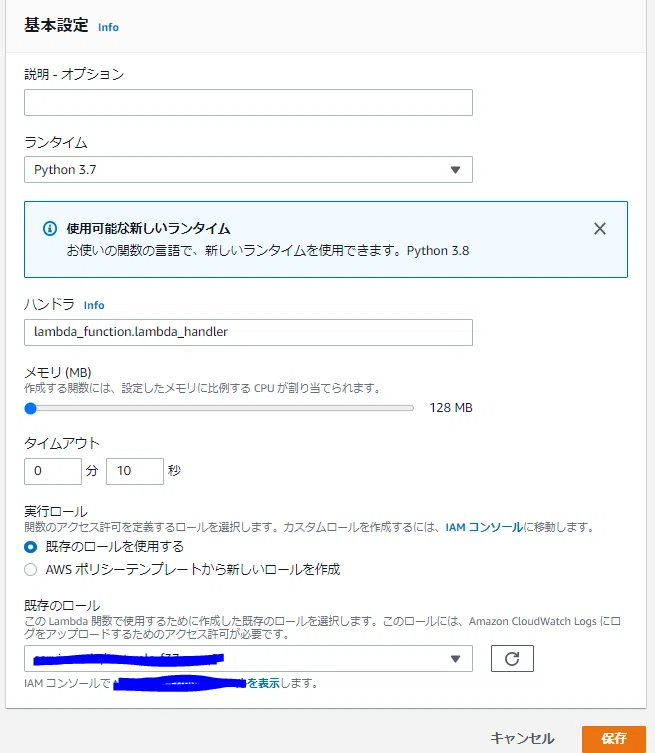Refresh the existing roles list

[512, 658]
